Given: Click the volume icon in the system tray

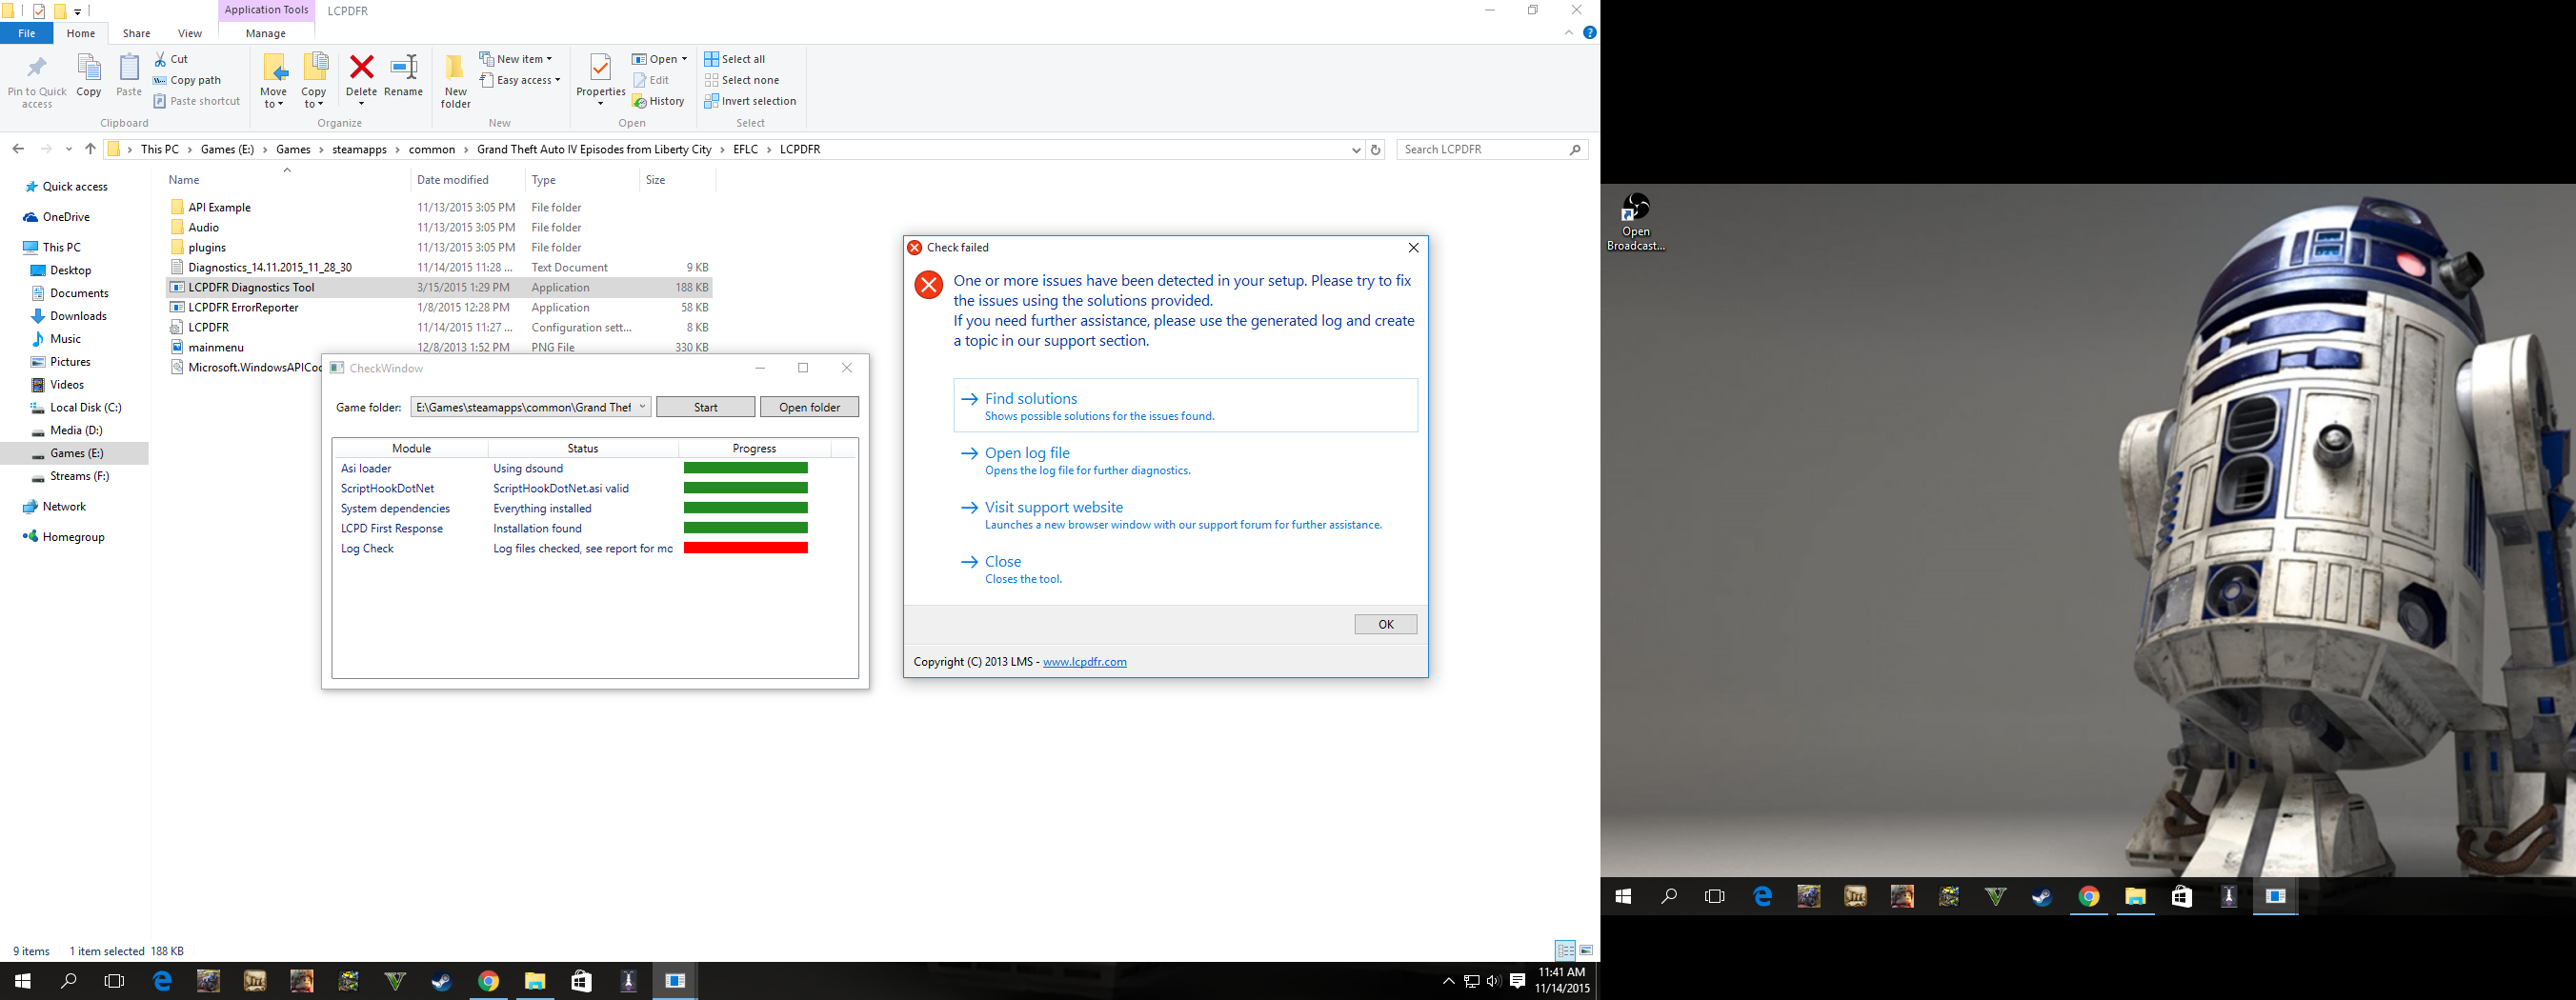Looking at the screenshot, I should (x=1493, y=981).
